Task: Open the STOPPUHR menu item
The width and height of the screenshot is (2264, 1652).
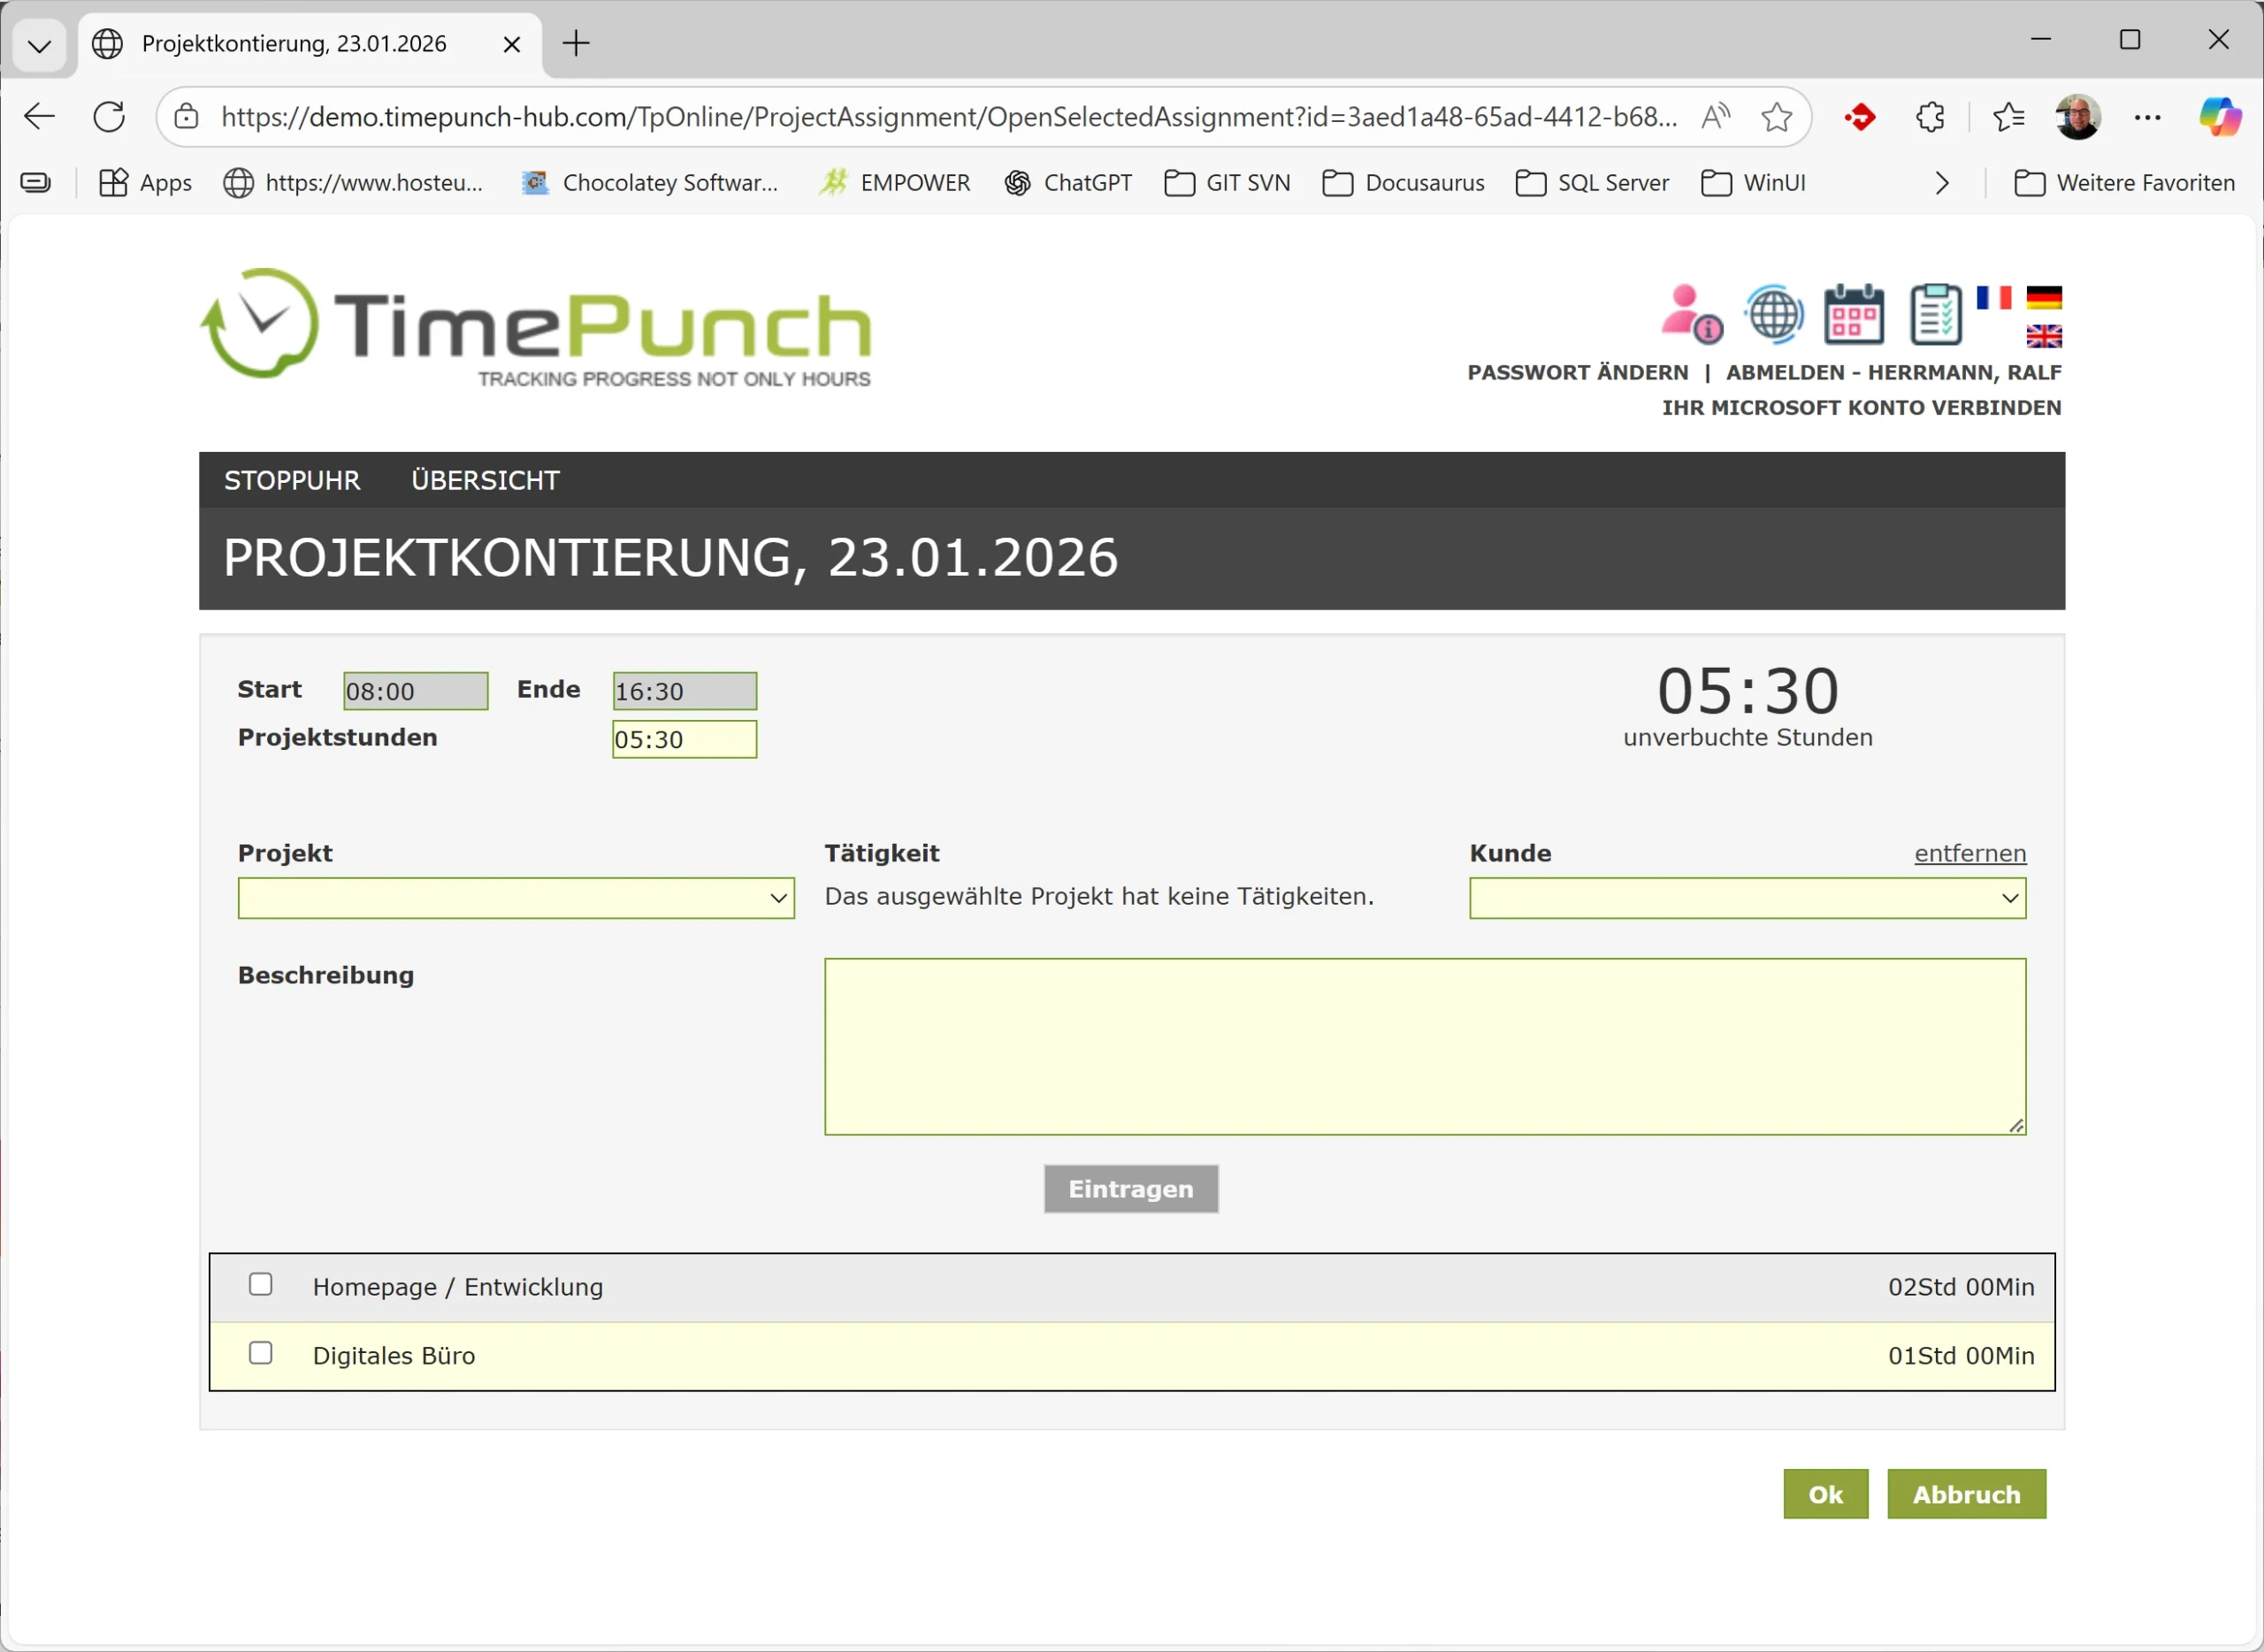Action: 292,480
